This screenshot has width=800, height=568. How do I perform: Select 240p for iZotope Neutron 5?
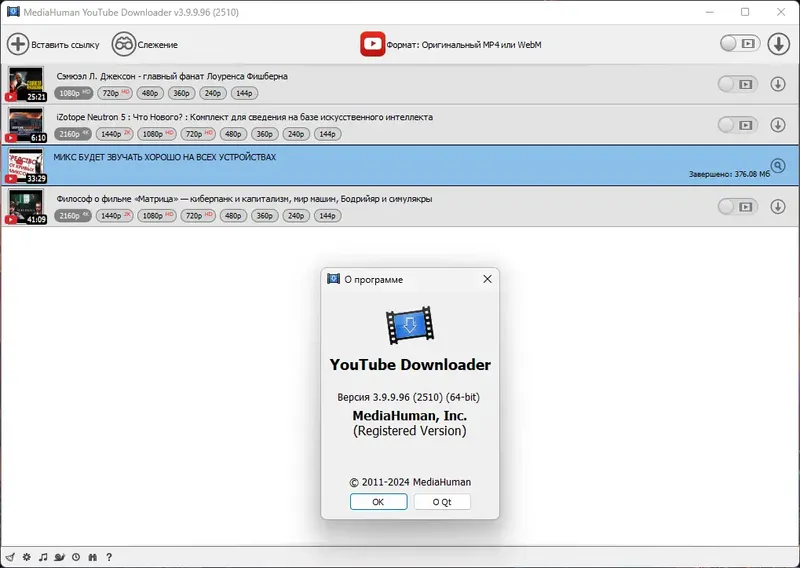296,134
